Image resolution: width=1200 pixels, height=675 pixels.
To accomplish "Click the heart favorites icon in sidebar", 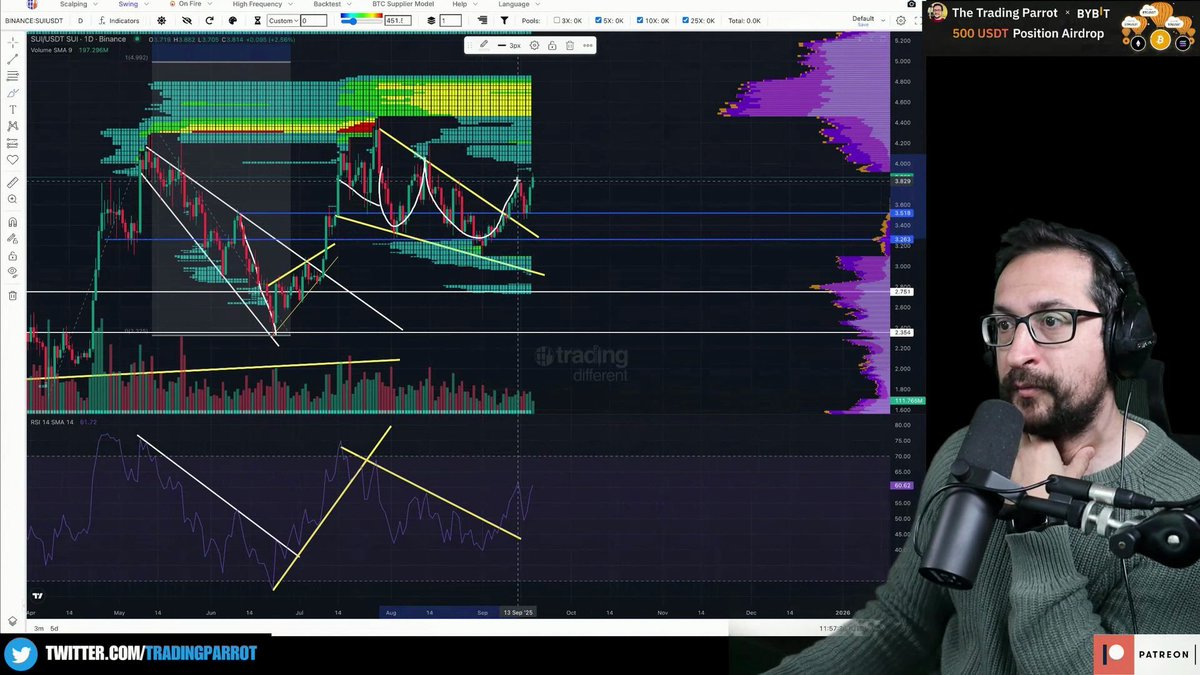I will pyautogui.click(x=12, y=160).
